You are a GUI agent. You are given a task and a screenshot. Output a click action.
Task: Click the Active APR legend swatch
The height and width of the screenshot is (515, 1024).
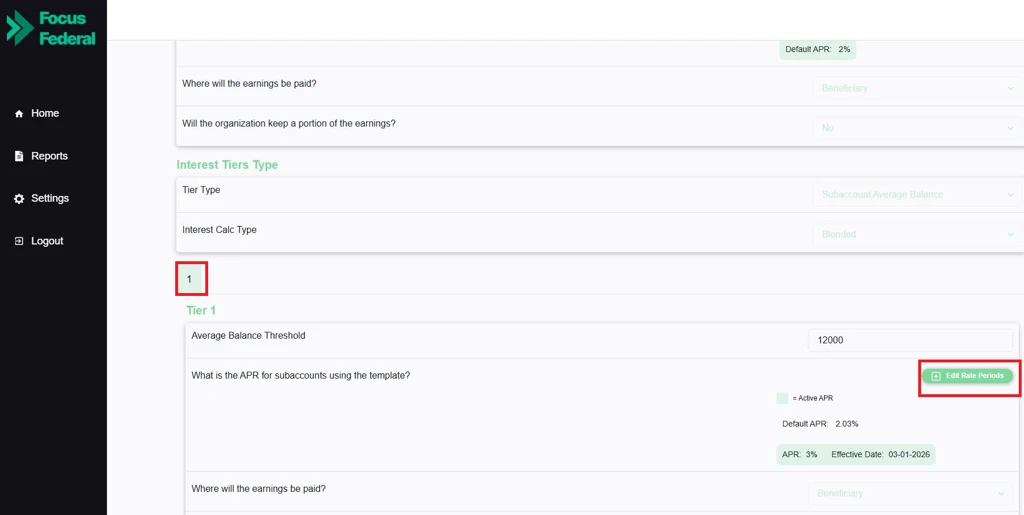782,398
